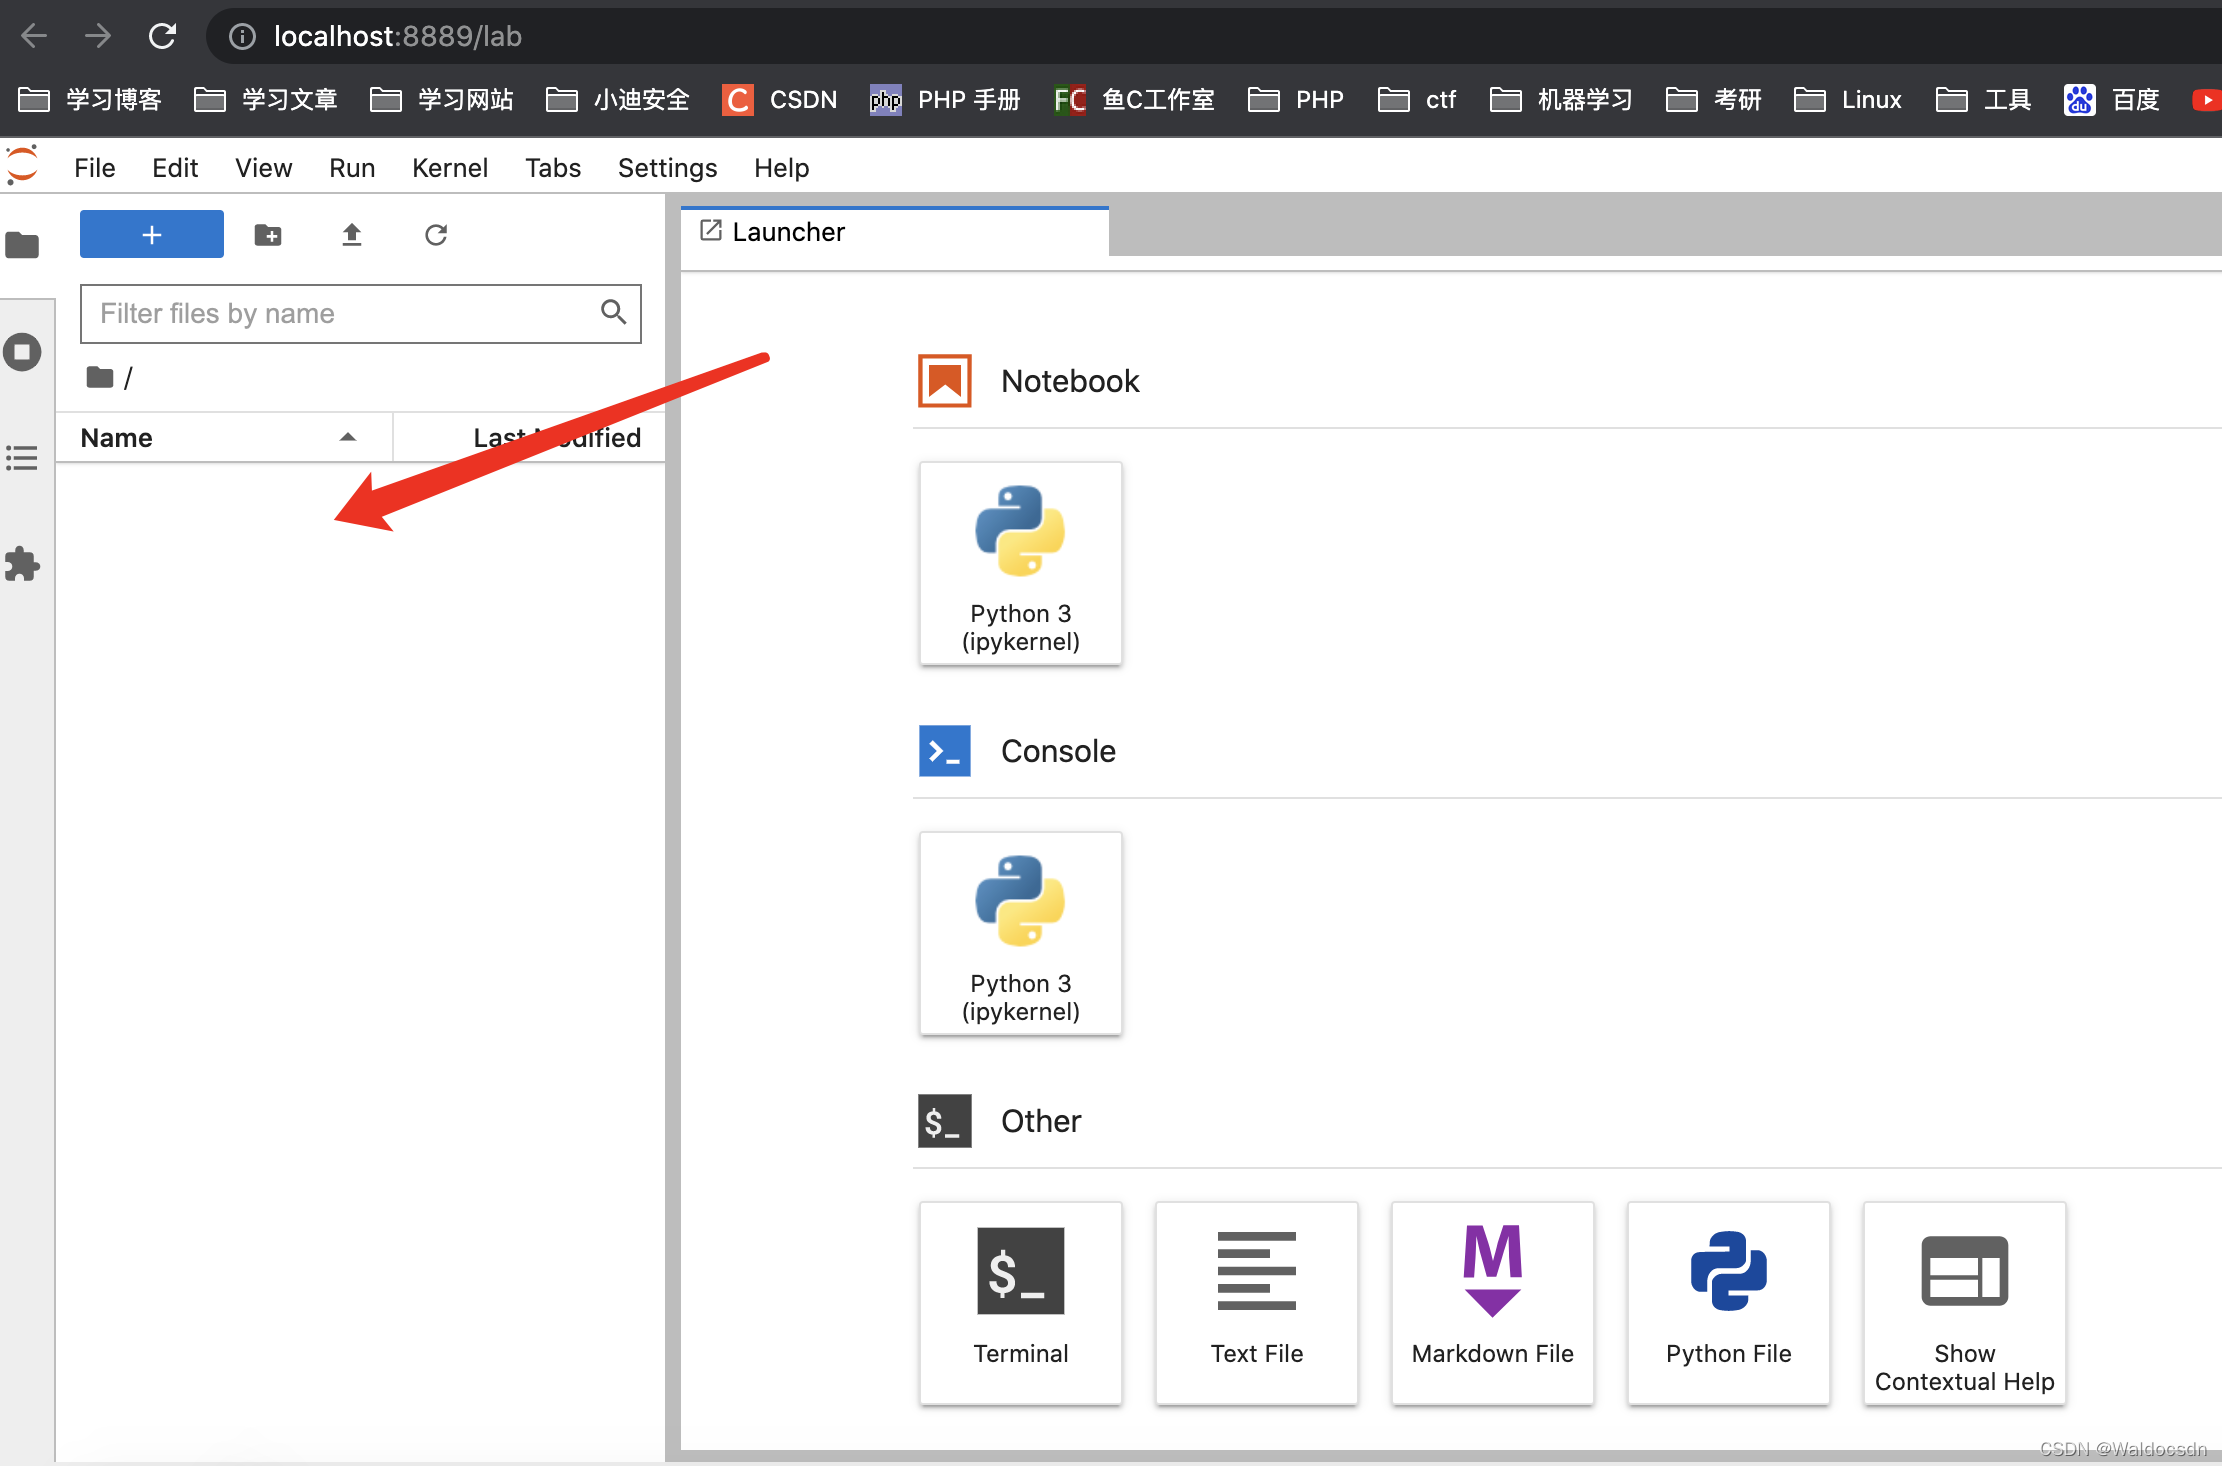2222x1466 pixels.
Task: Toggle the file browser sidebar panel
Action: coord(25,242)
